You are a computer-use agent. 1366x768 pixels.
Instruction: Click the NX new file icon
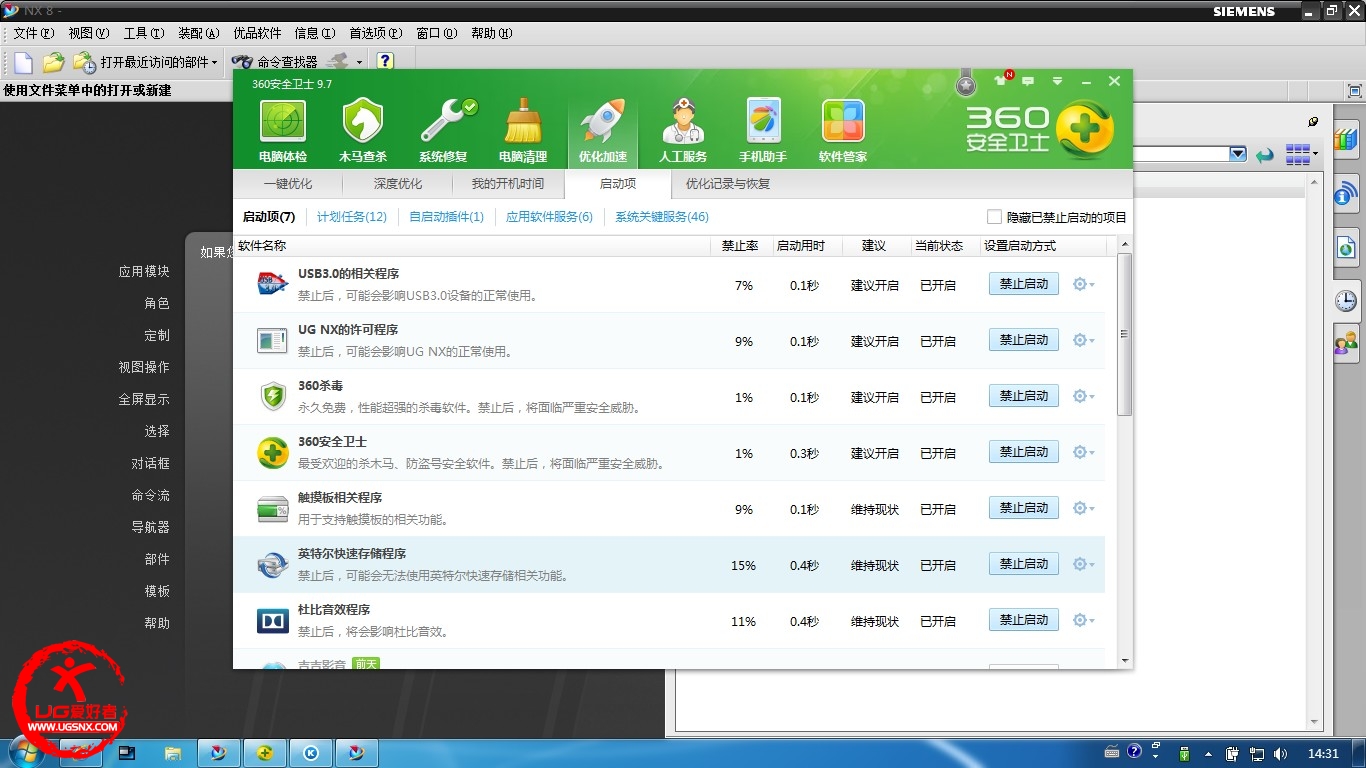pos(23,62)
